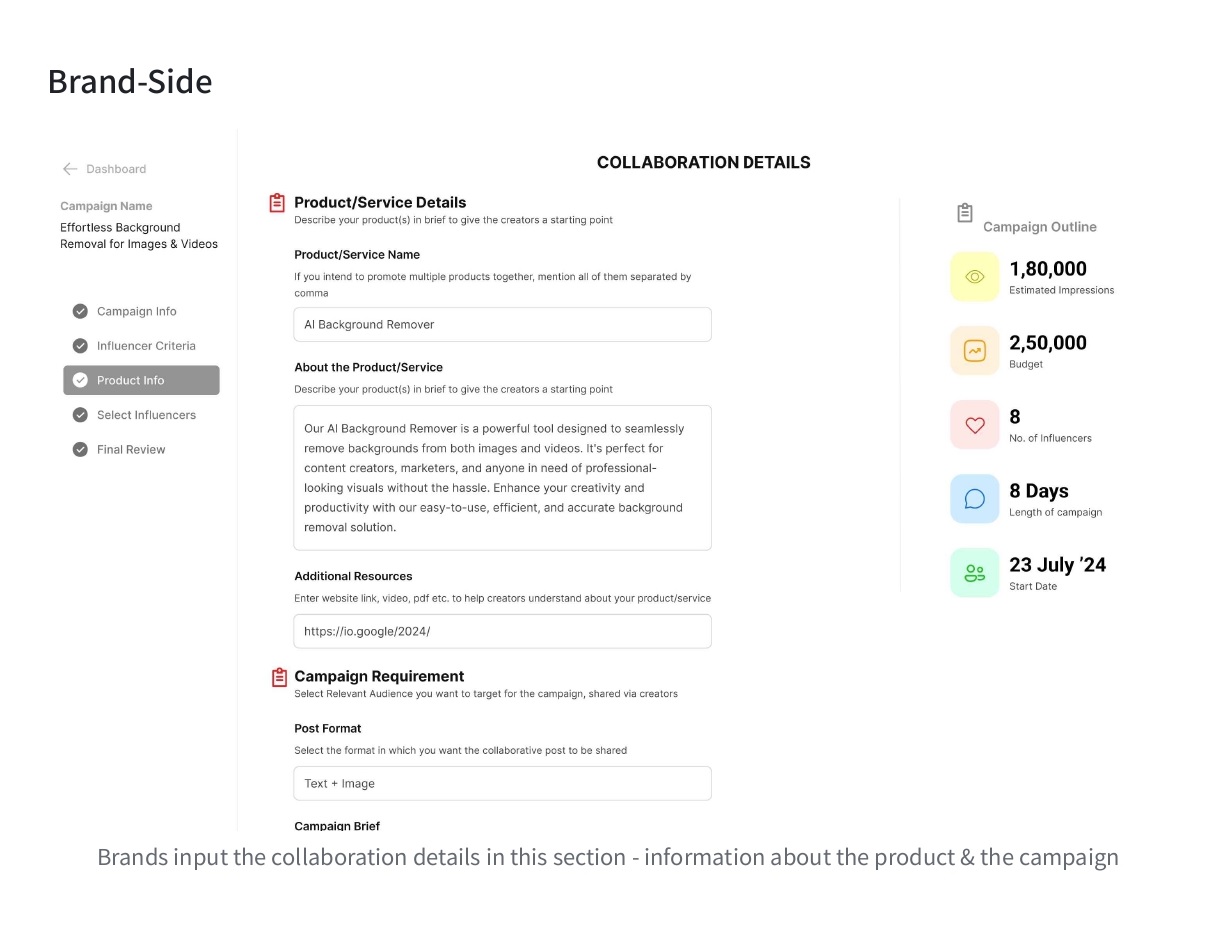Click the Start Date people icon
Image resolution: width=1205 pixels, height=933 pixels.
pyautogui.click(x=975, y=573)
